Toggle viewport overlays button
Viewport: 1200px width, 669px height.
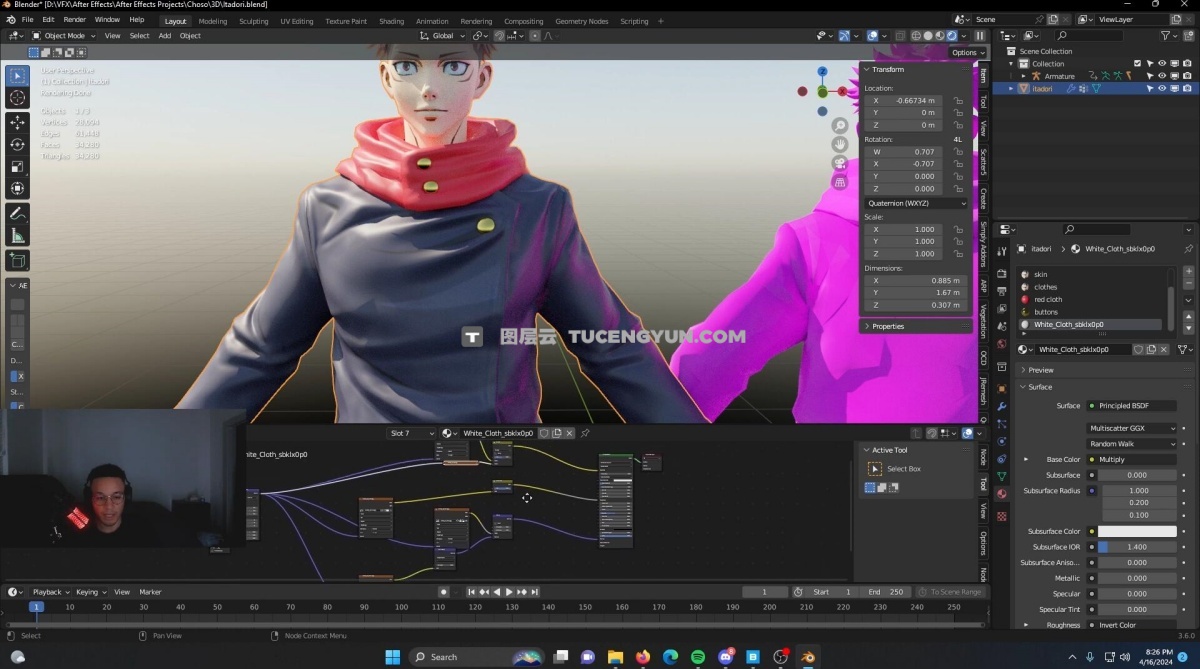[872, 36]
